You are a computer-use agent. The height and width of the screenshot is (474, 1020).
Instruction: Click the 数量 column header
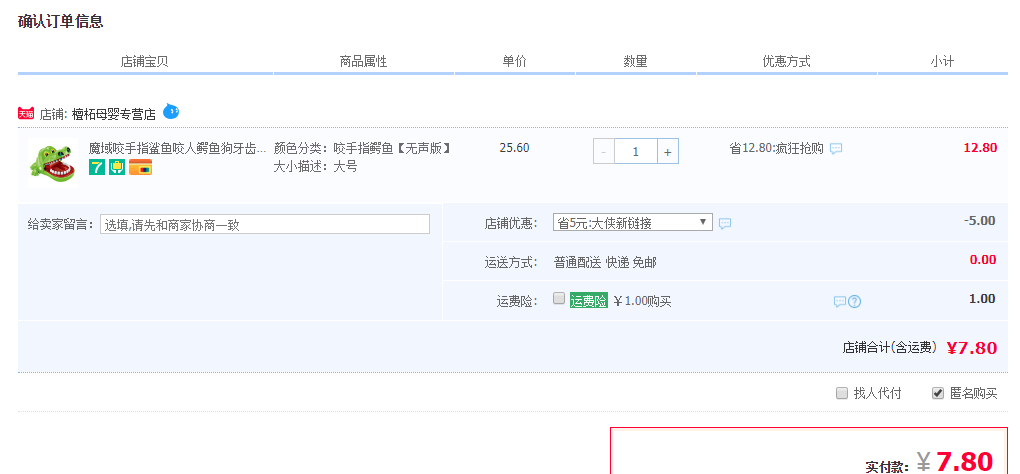point(636,62)
